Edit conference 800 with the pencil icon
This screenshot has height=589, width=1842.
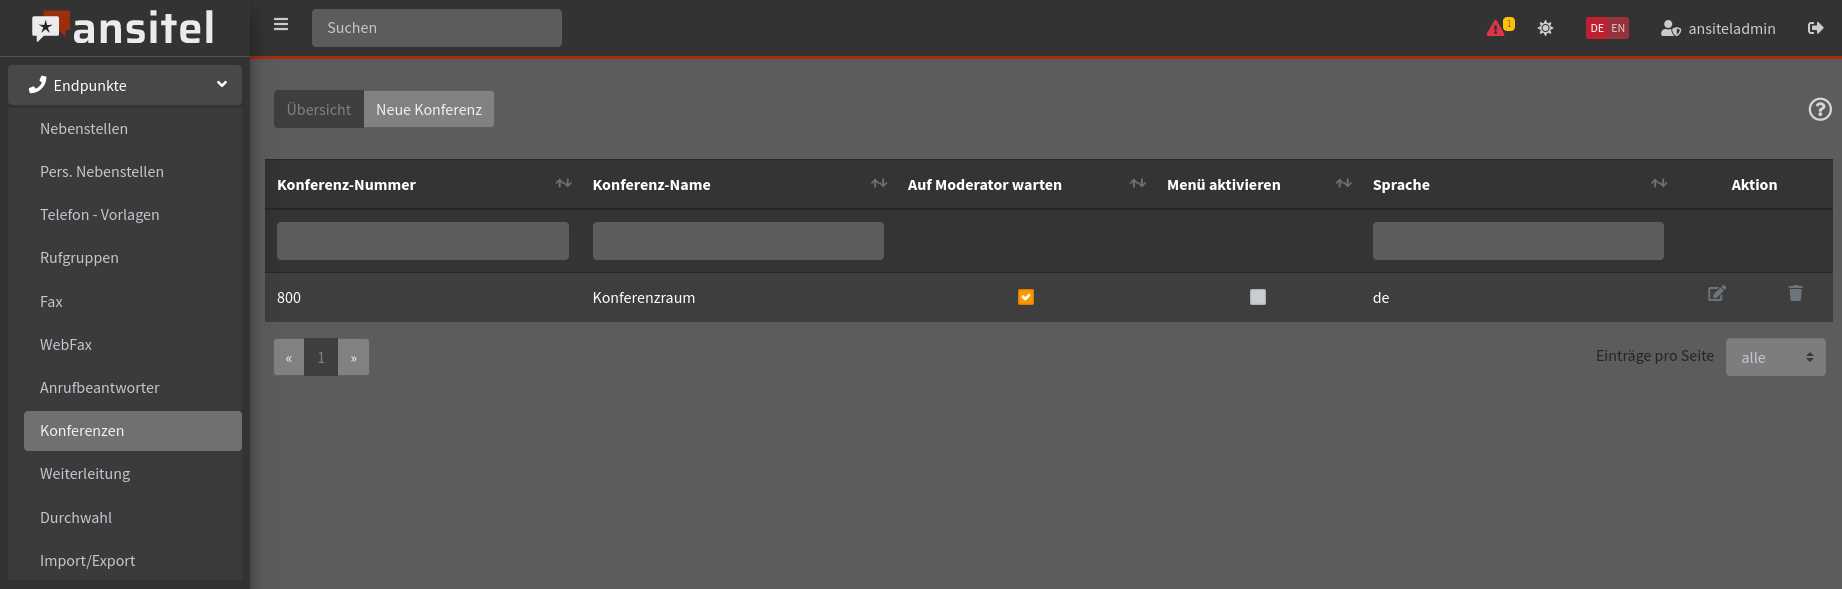pyautogui.click(x=1716, y=294)
